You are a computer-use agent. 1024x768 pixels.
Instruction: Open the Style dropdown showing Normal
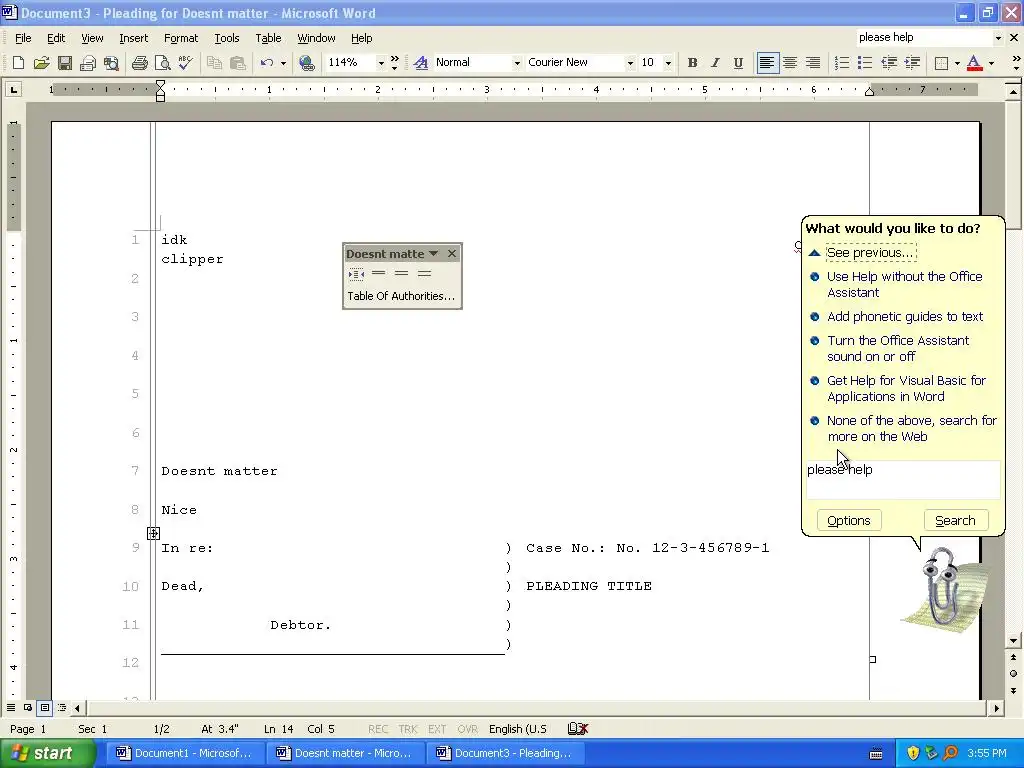pyautogui.click(x=517, y=63)
